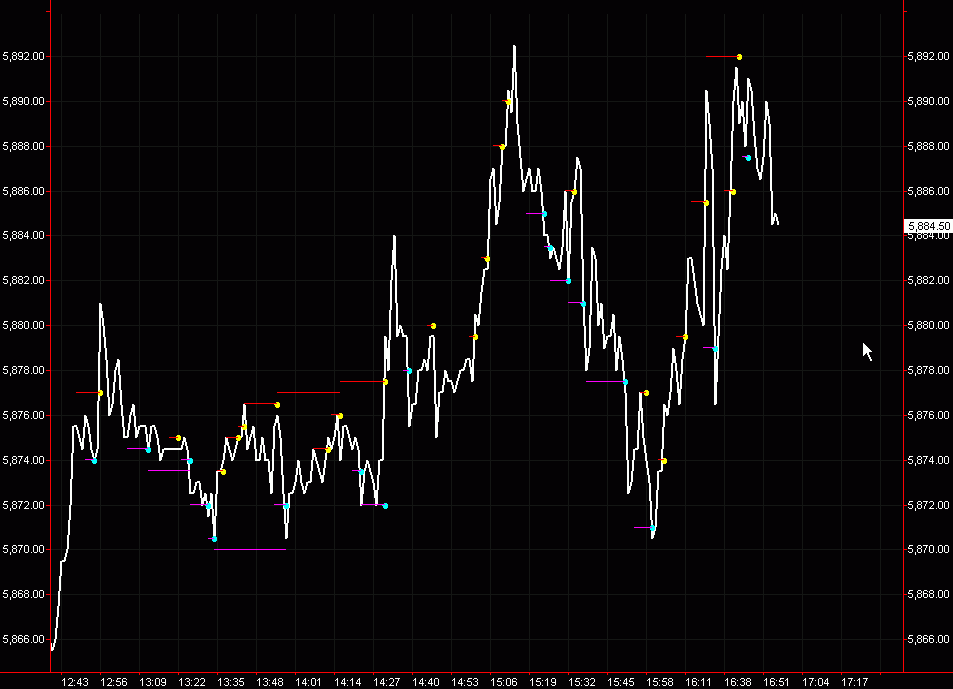
Task: Click 5,882.00 on the right price axis
Action: coord(928,281)
